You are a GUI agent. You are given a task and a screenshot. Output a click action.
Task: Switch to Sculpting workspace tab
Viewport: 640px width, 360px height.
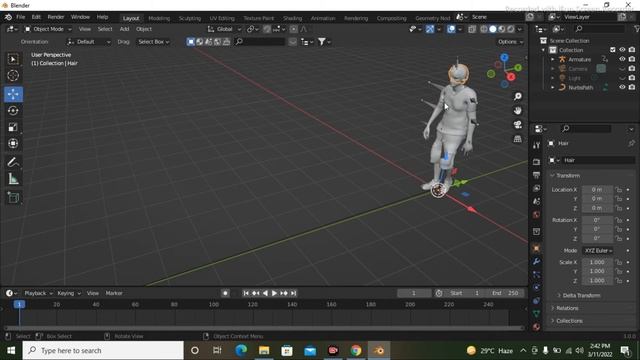pyautogui.click(x=190, y=18)
